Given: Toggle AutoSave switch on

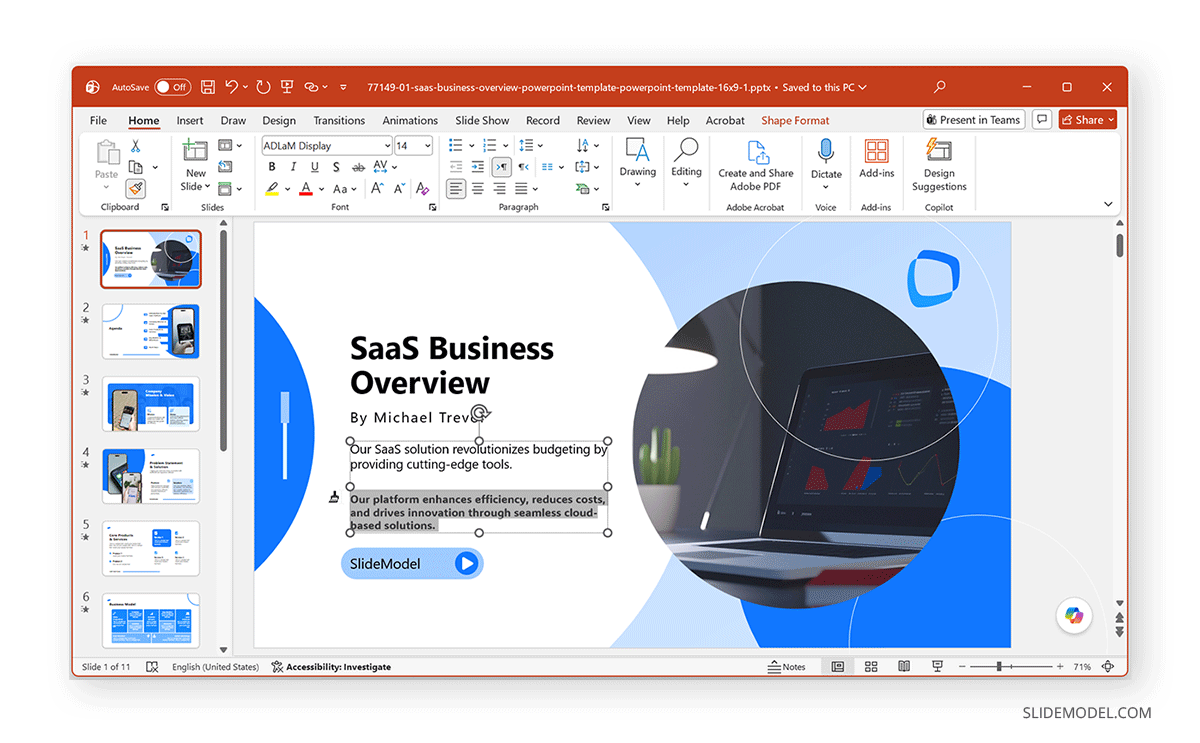Looking at the screenshot, I should pyautogui.click(x=172, y=87).
